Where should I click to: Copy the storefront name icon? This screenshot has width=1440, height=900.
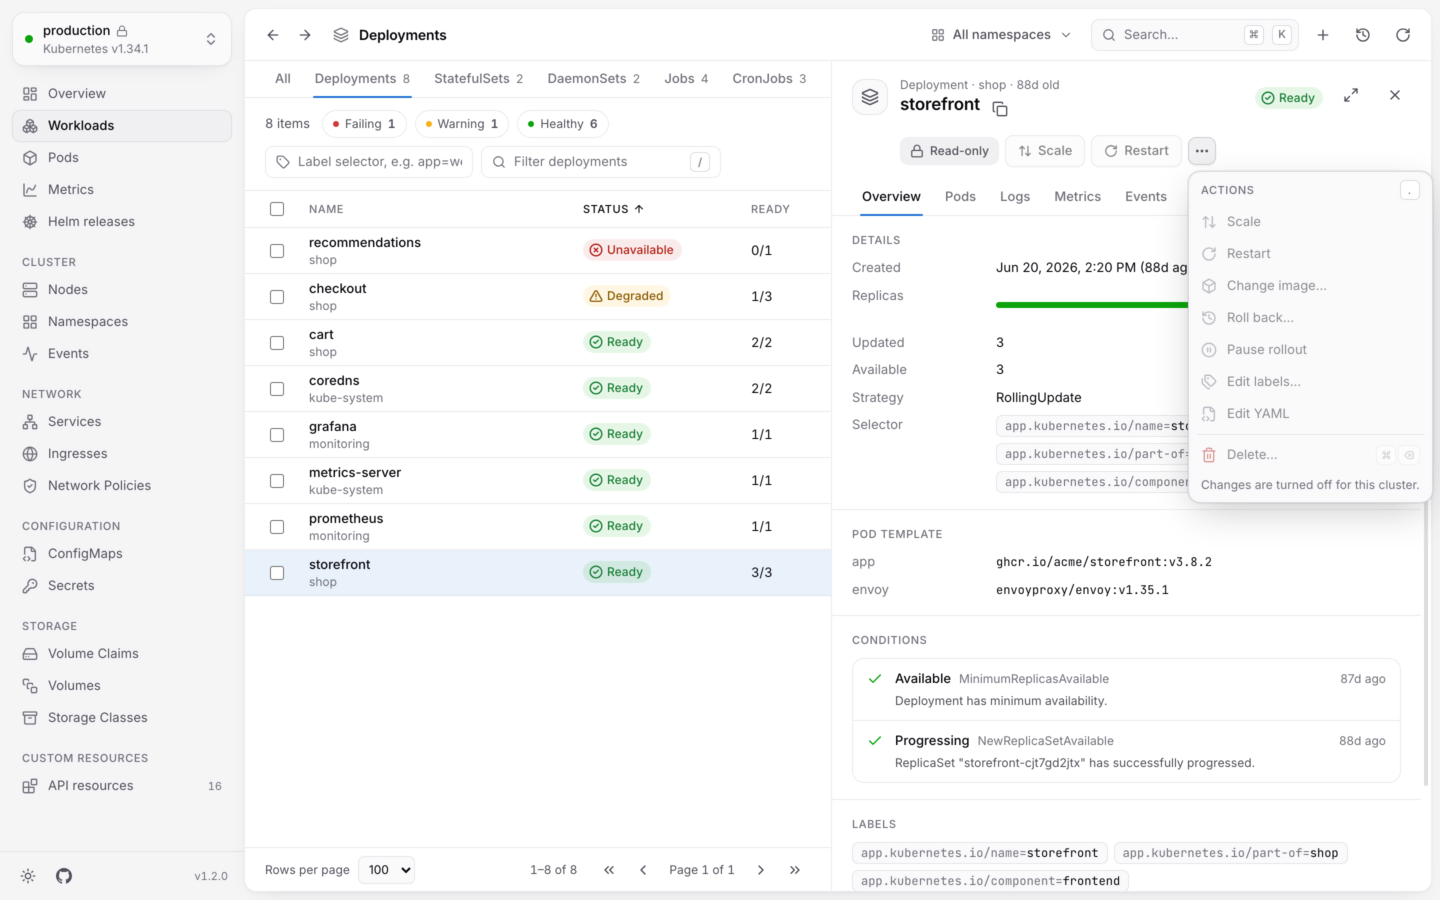coord(1000,108)
